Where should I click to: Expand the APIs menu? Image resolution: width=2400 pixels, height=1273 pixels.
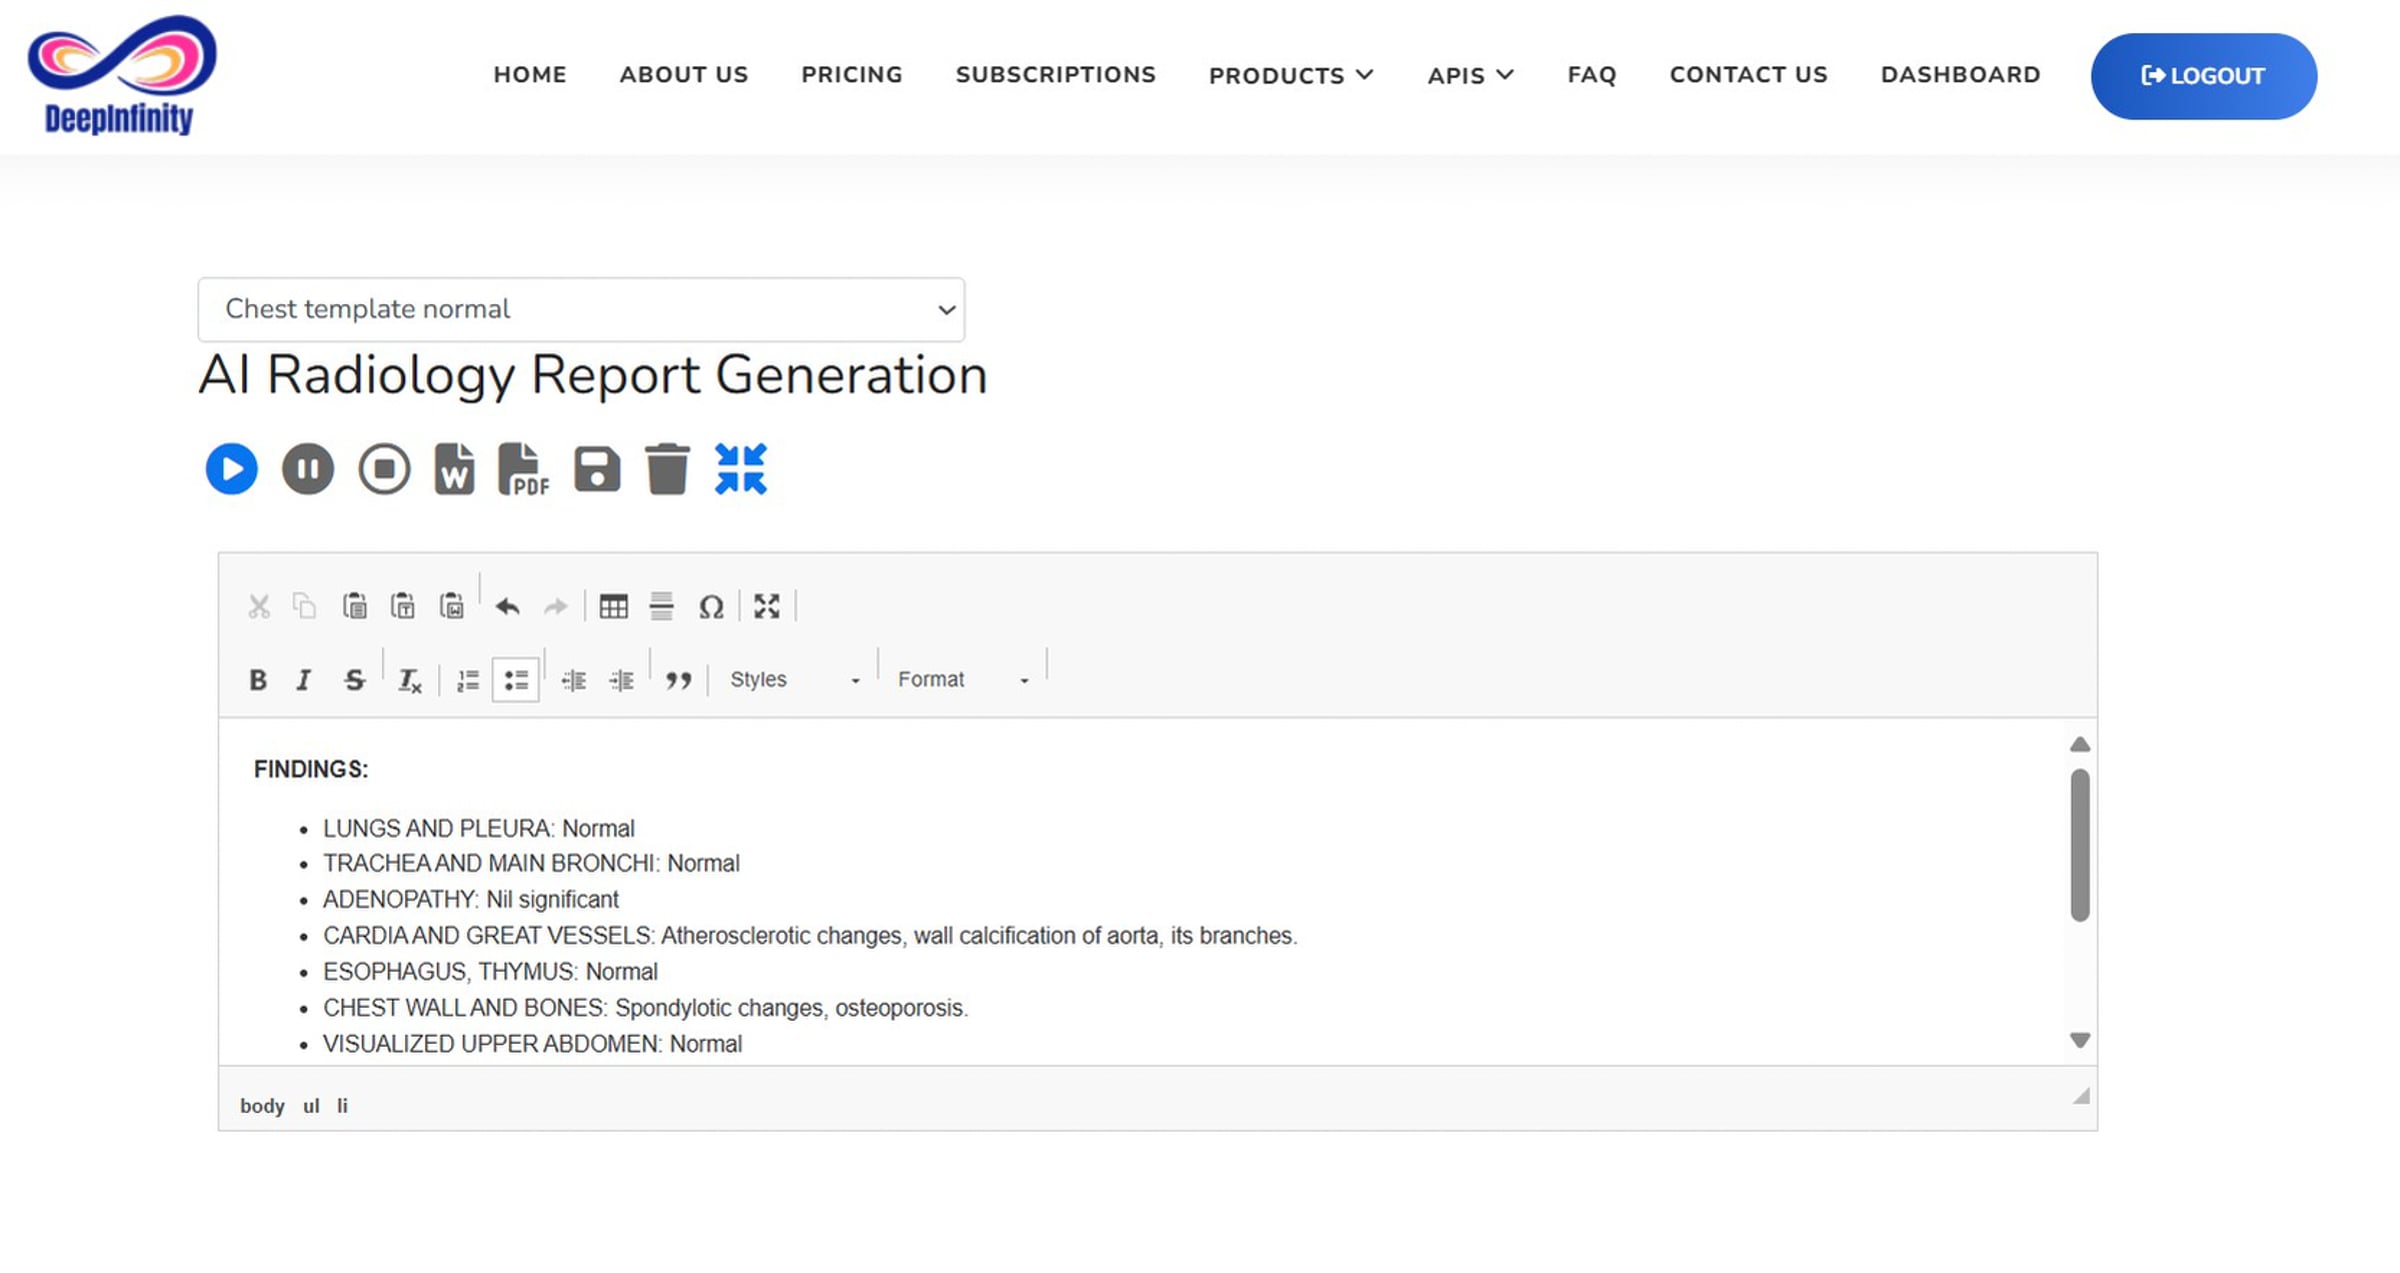1470,75
